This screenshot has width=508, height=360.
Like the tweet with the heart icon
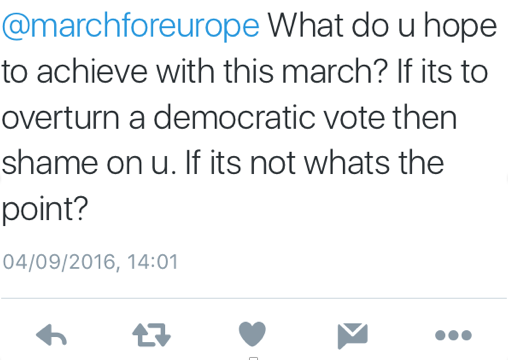coord(252,334)
